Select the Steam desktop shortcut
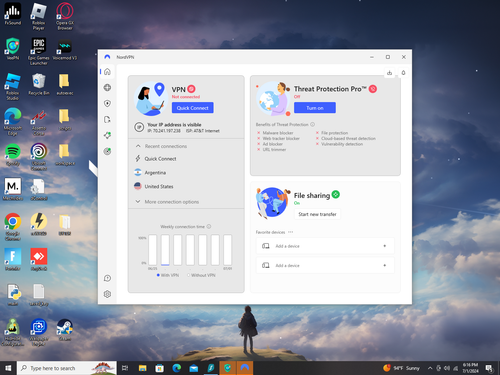The image size is (500, 375). tap(65, 329)
